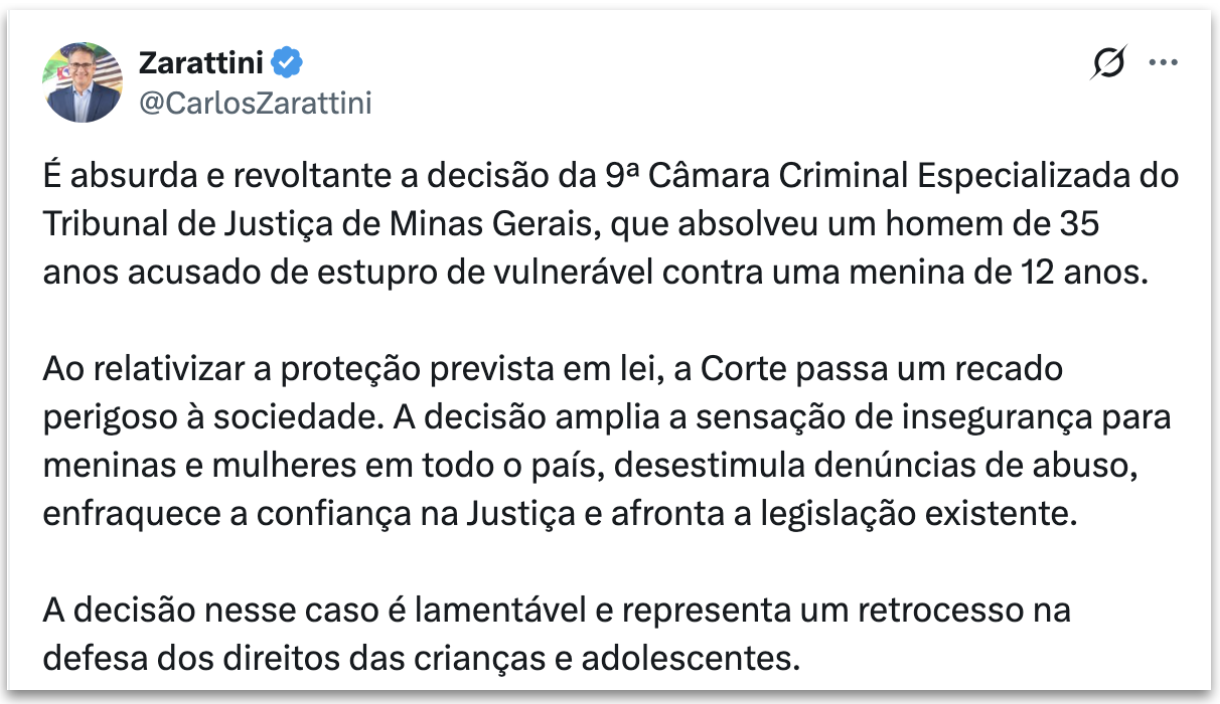Open the three-dot more options menu

pyautogui.click(x=1163, y=63)
